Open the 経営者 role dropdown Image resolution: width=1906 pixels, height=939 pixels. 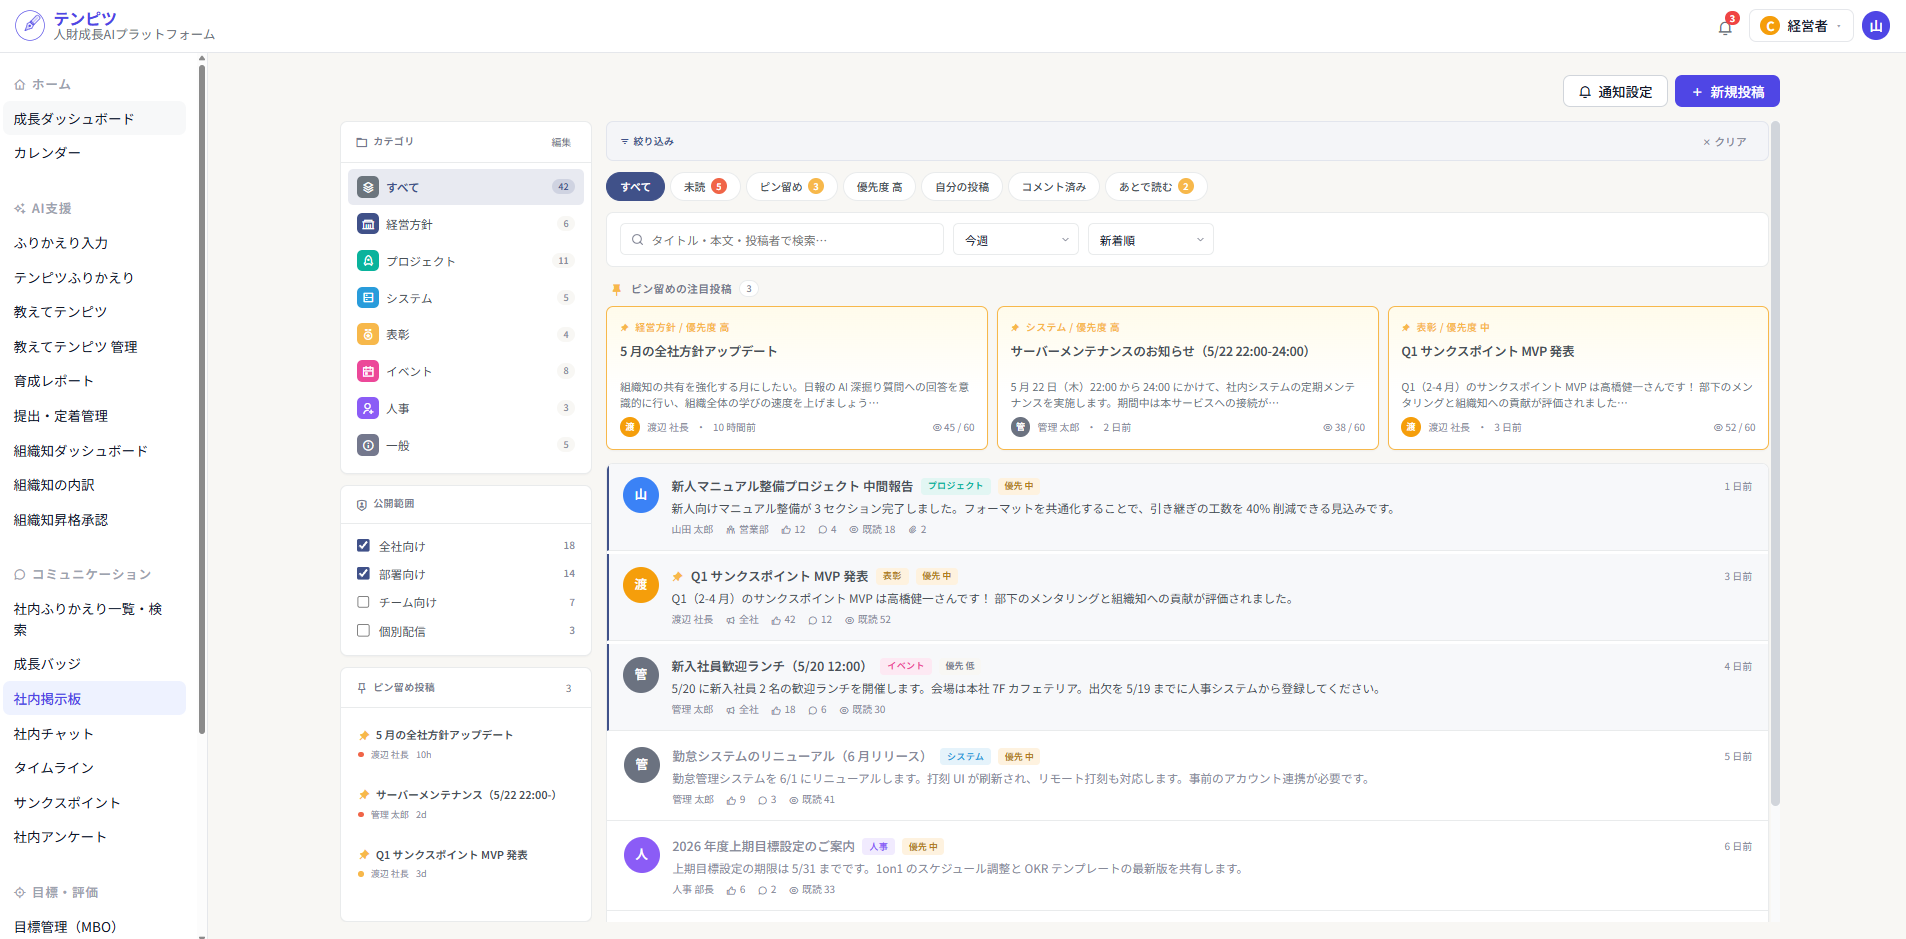1801,26
